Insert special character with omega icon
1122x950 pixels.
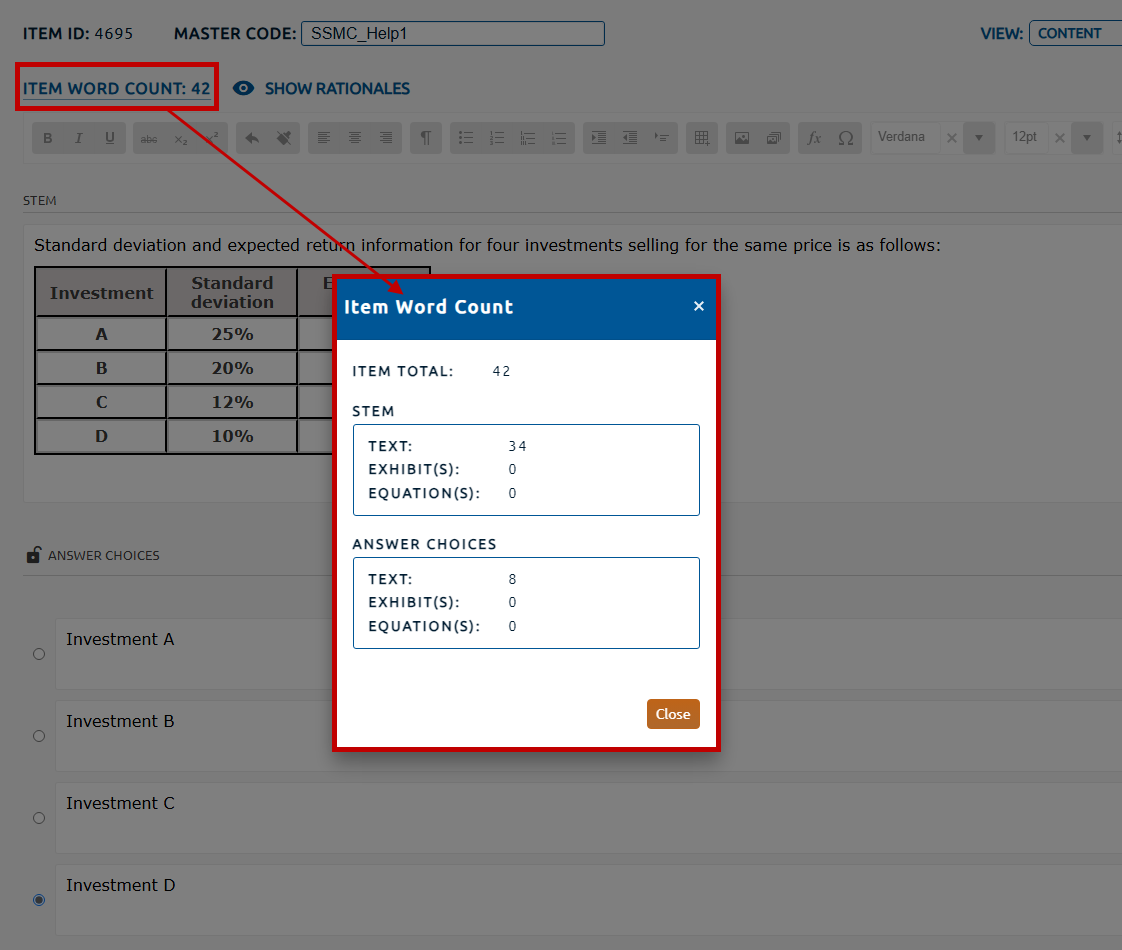click(x=845, y=138)
